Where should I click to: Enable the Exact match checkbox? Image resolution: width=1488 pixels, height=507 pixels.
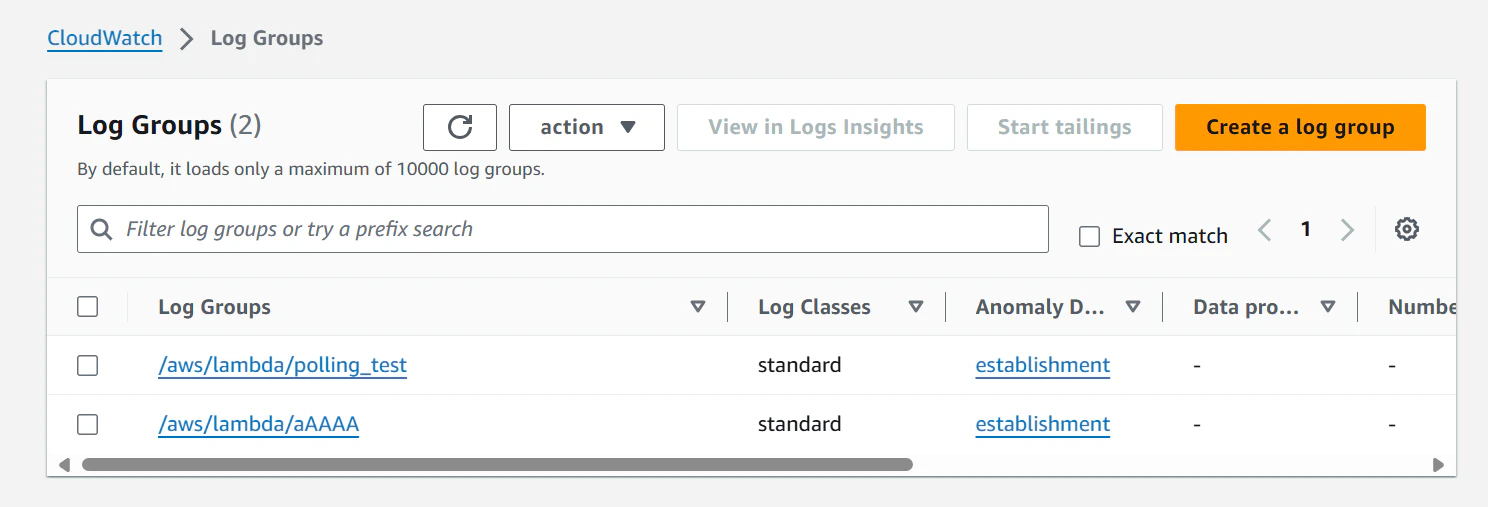coord(1090,237)
